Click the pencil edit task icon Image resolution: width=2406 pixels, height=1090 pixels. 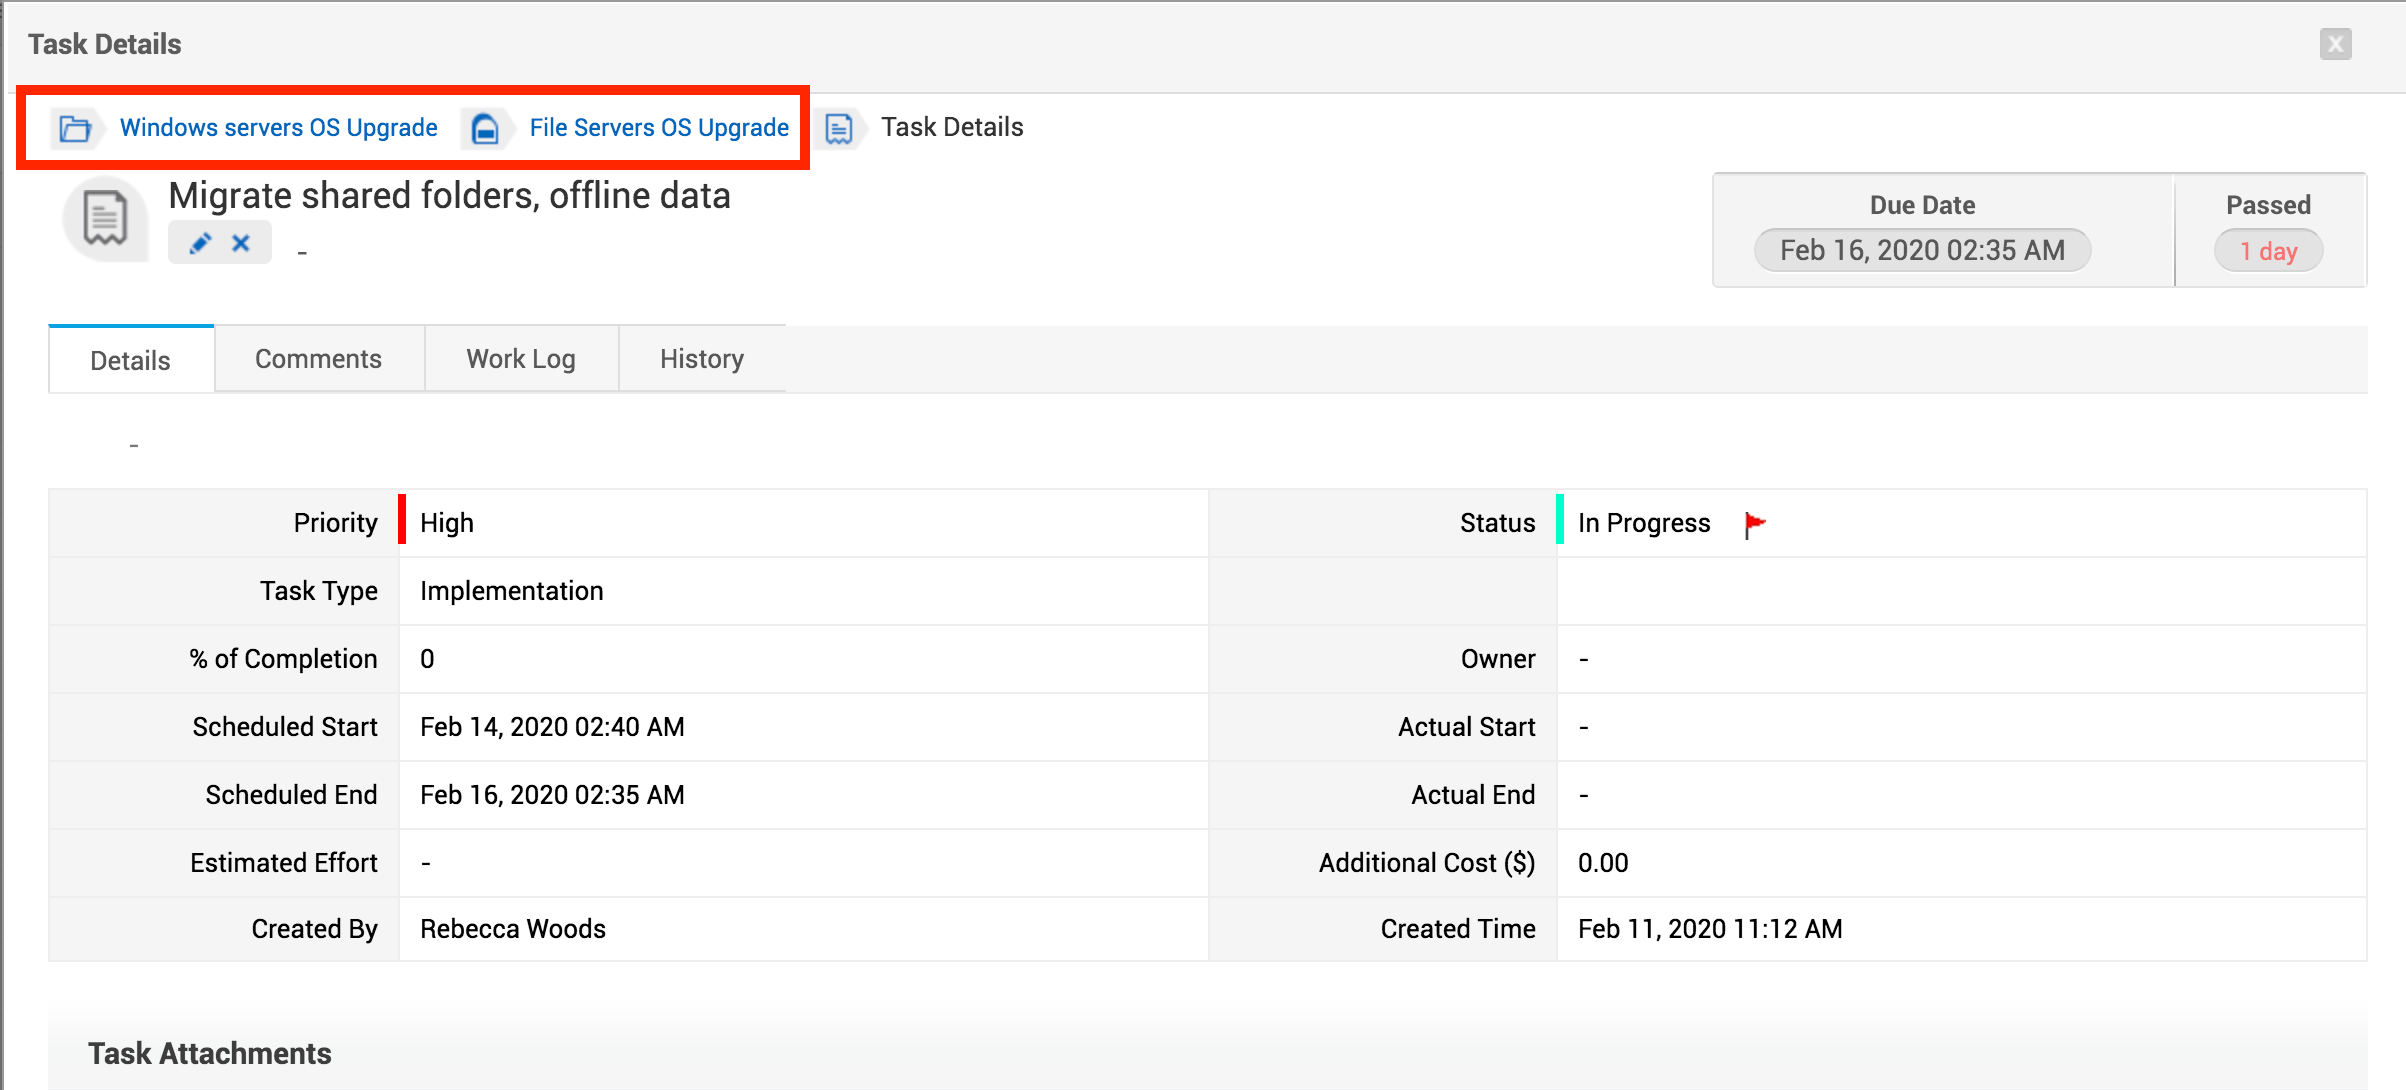(200, 243)
